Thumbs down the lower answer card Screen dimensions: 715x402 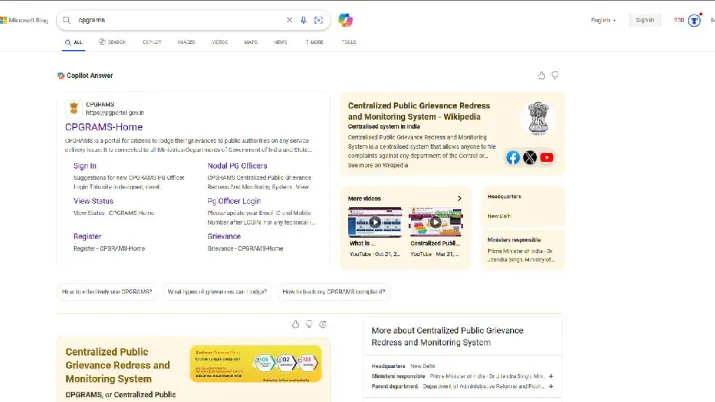[309, 324]
